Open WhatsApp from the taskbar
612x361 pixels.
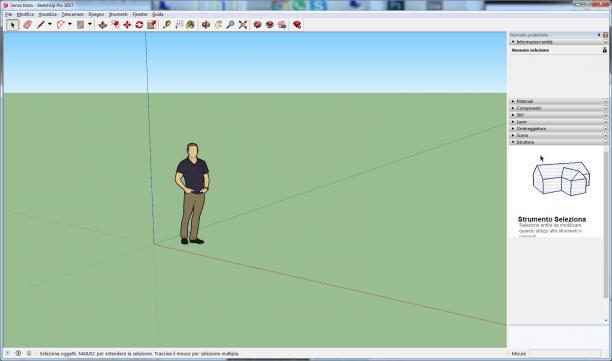[299, 5]
